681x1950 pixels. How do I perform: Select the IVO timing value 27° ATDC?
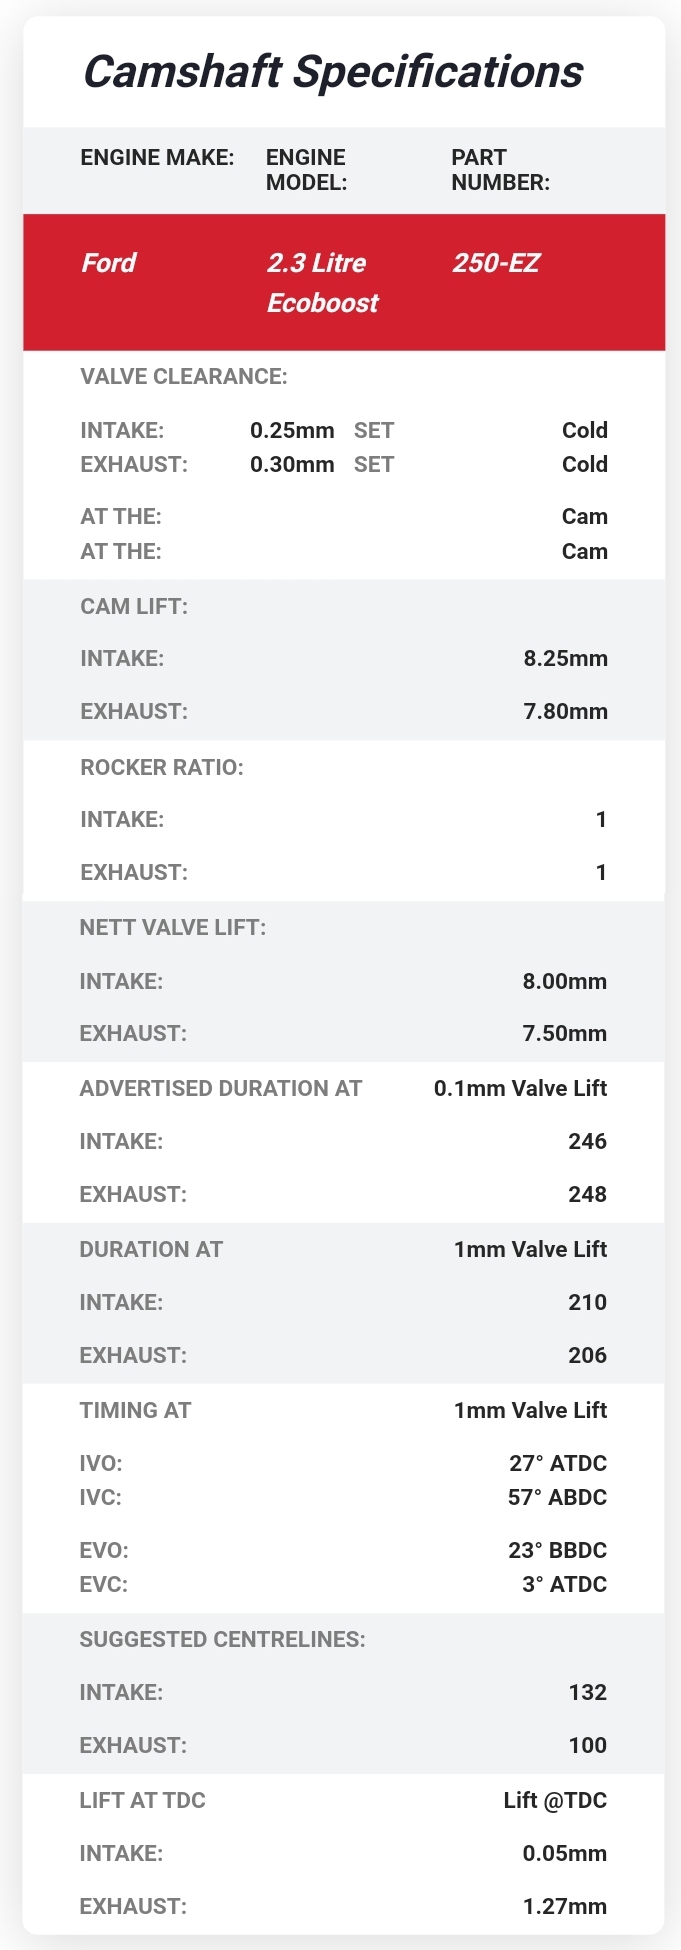(557, 1463)
